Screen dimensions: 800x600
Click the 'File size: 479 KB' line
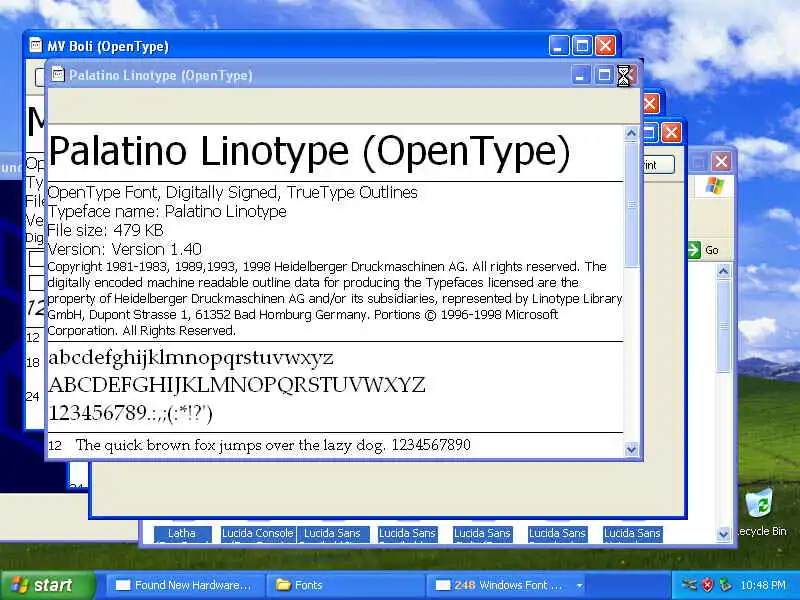105,230
